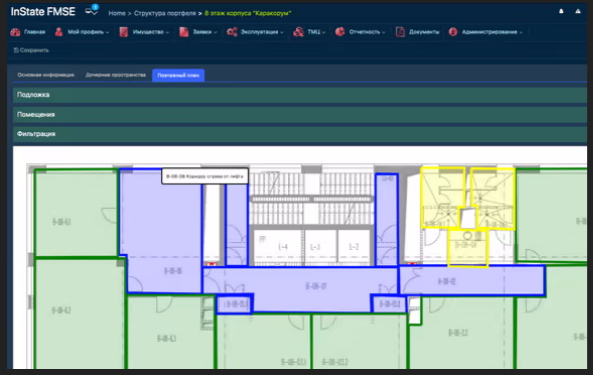Click the L-2 lift label
The image size is (593, 375).
354,247
